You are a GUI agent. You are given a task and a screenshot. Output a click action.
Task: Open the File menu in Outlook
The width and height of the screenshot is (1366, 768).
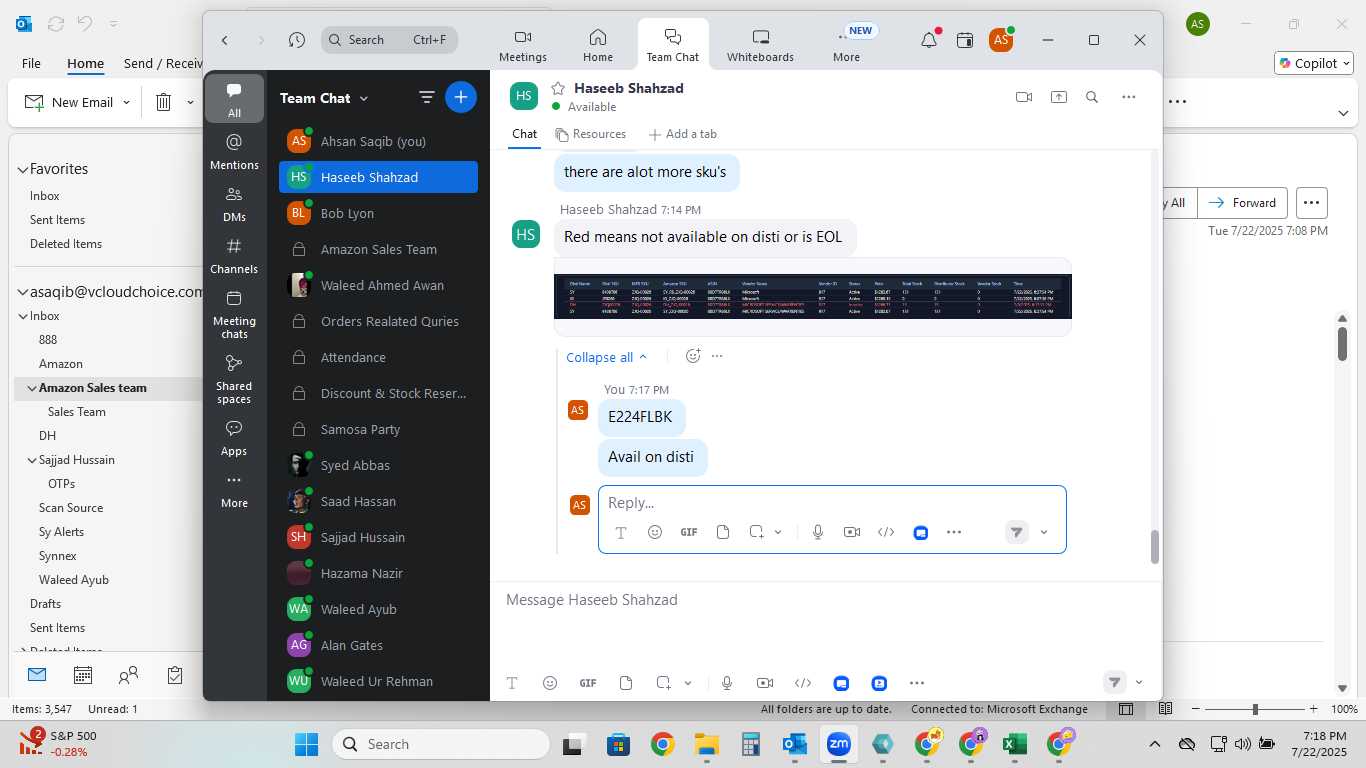[31, 63]
